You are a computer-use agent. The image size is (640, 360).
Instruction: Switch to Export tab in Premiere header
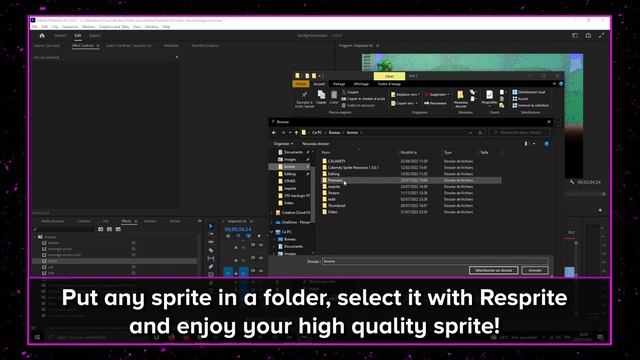(95, 36)
